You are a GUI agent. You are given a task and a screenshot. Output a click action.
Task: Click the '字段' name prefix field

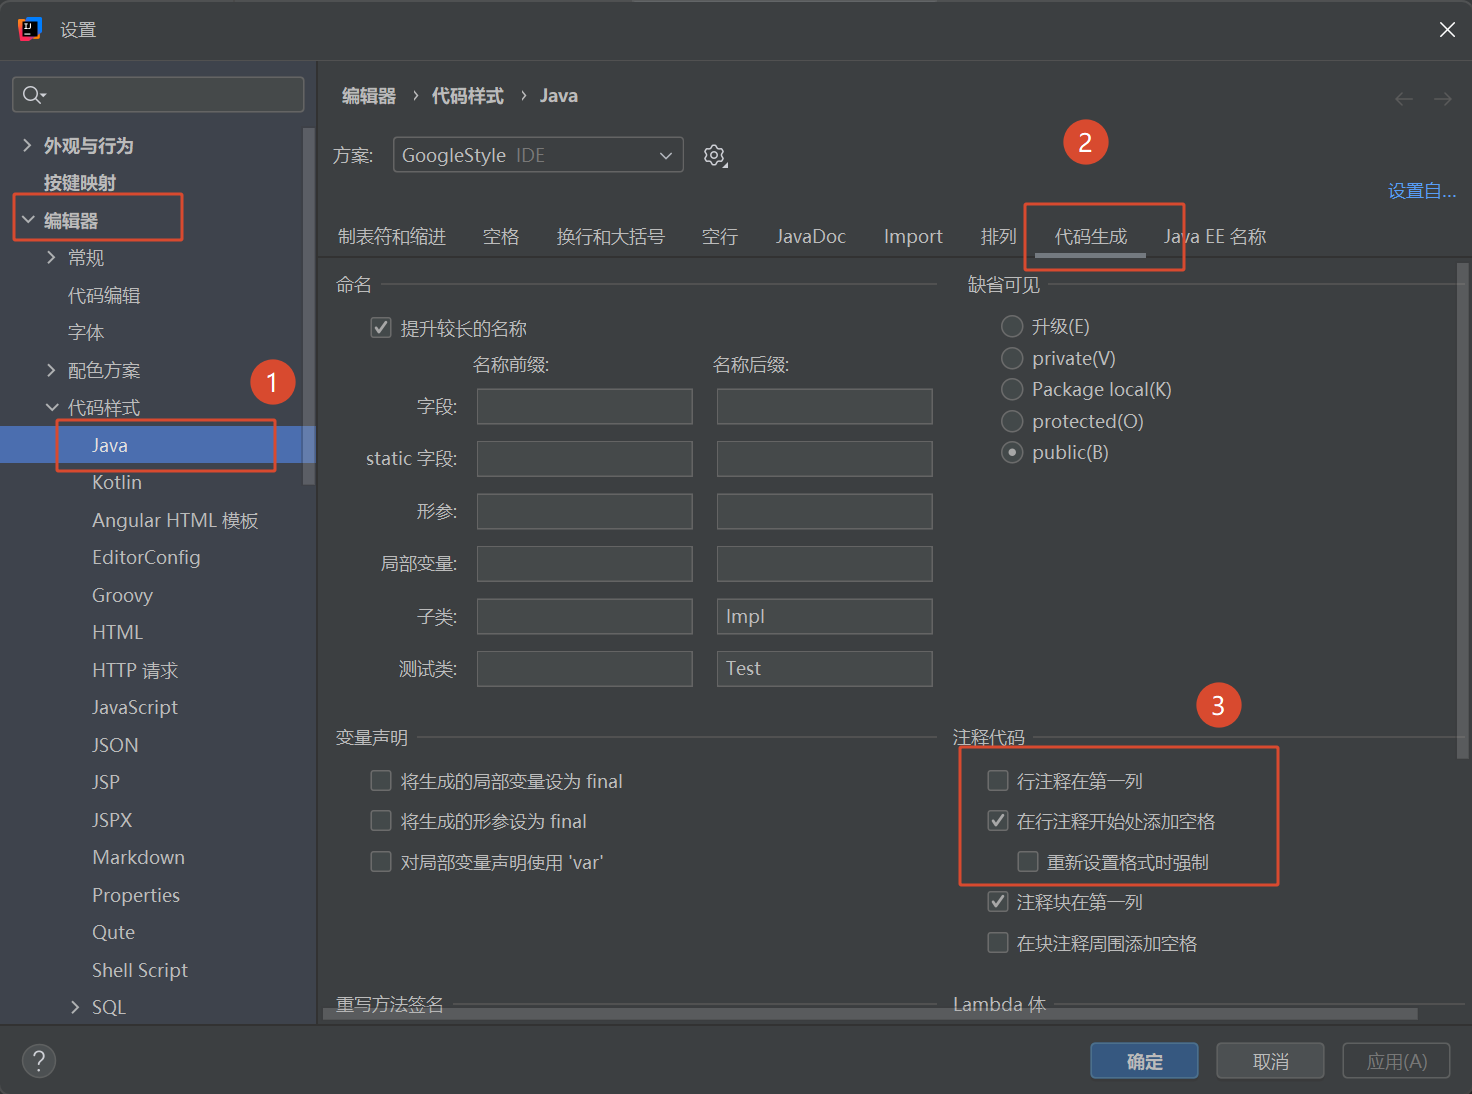(x=585, y=406)
